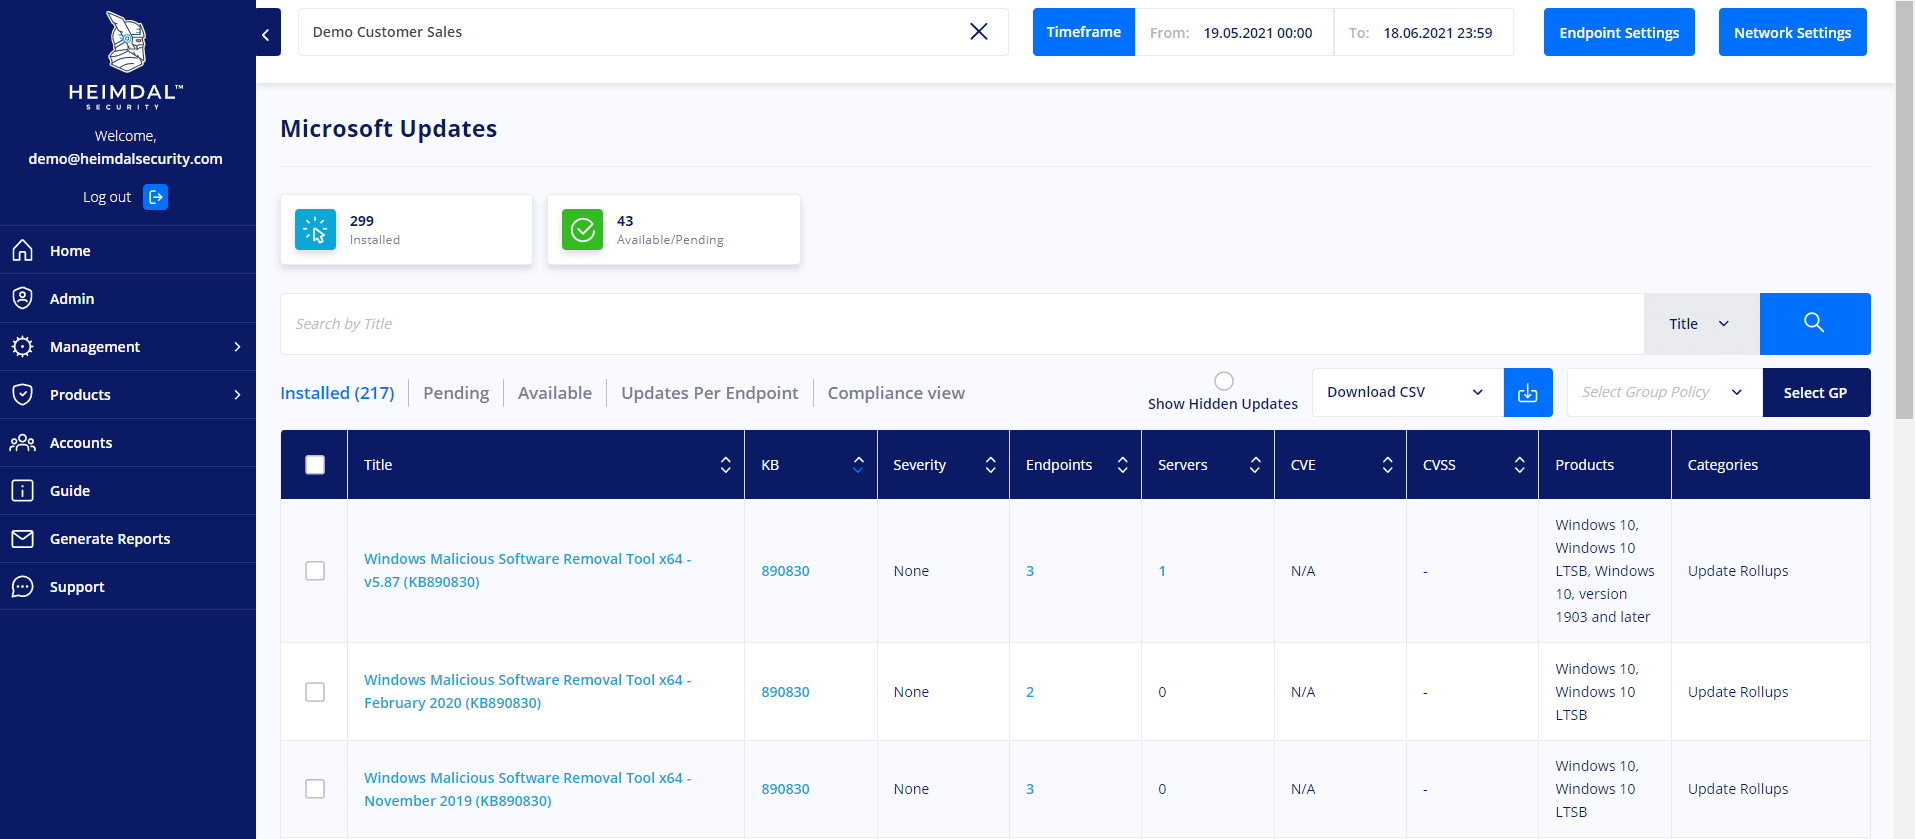Screen dimensions: 1915x839
Task: Click the To date field 18.06.2021 23:59
Action: pyautogui.click(x=1424, y=32)
